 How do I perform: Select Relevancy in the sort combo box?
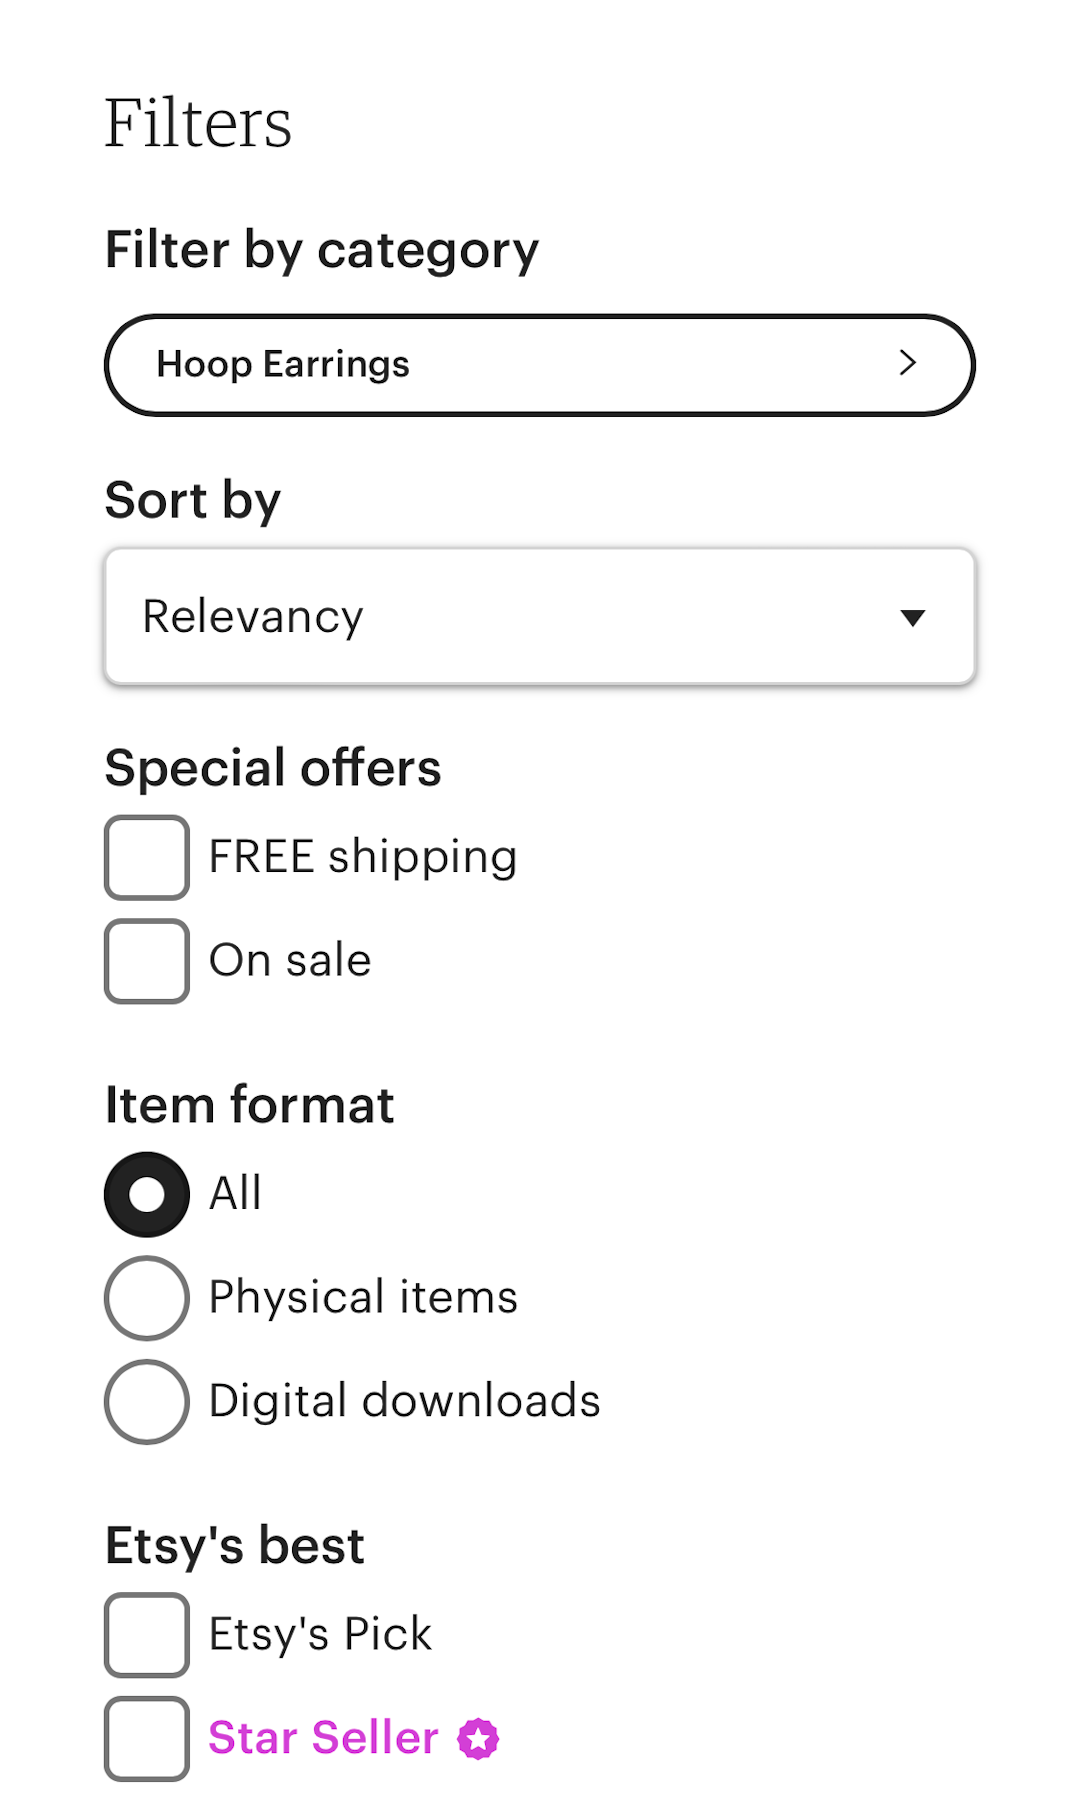(x=540, y=617)
